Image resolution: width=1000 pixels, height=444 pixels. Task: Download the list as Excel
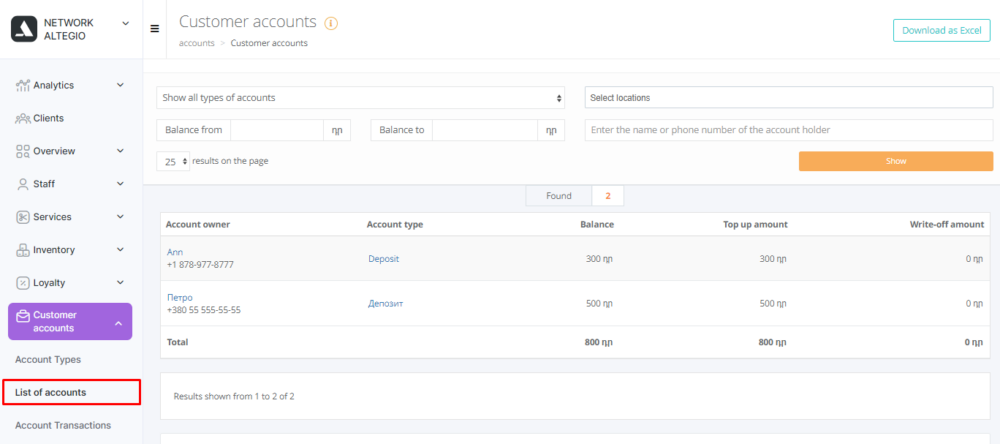point(941,30)
